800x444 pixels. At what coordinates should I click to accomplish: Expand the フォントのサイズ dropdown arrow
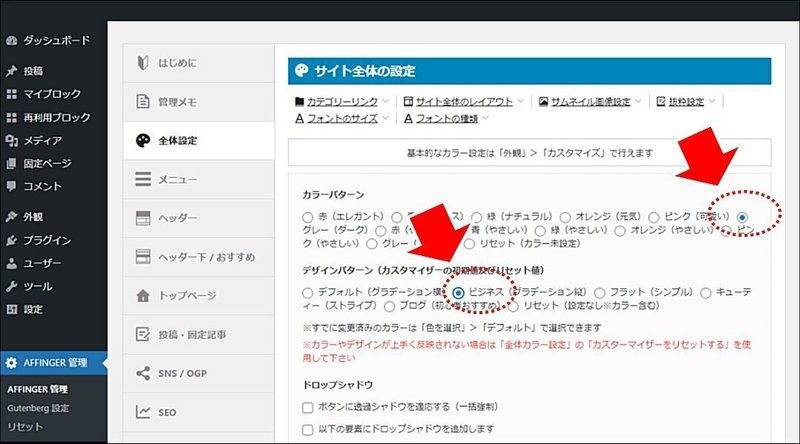[x=385, y=118]
